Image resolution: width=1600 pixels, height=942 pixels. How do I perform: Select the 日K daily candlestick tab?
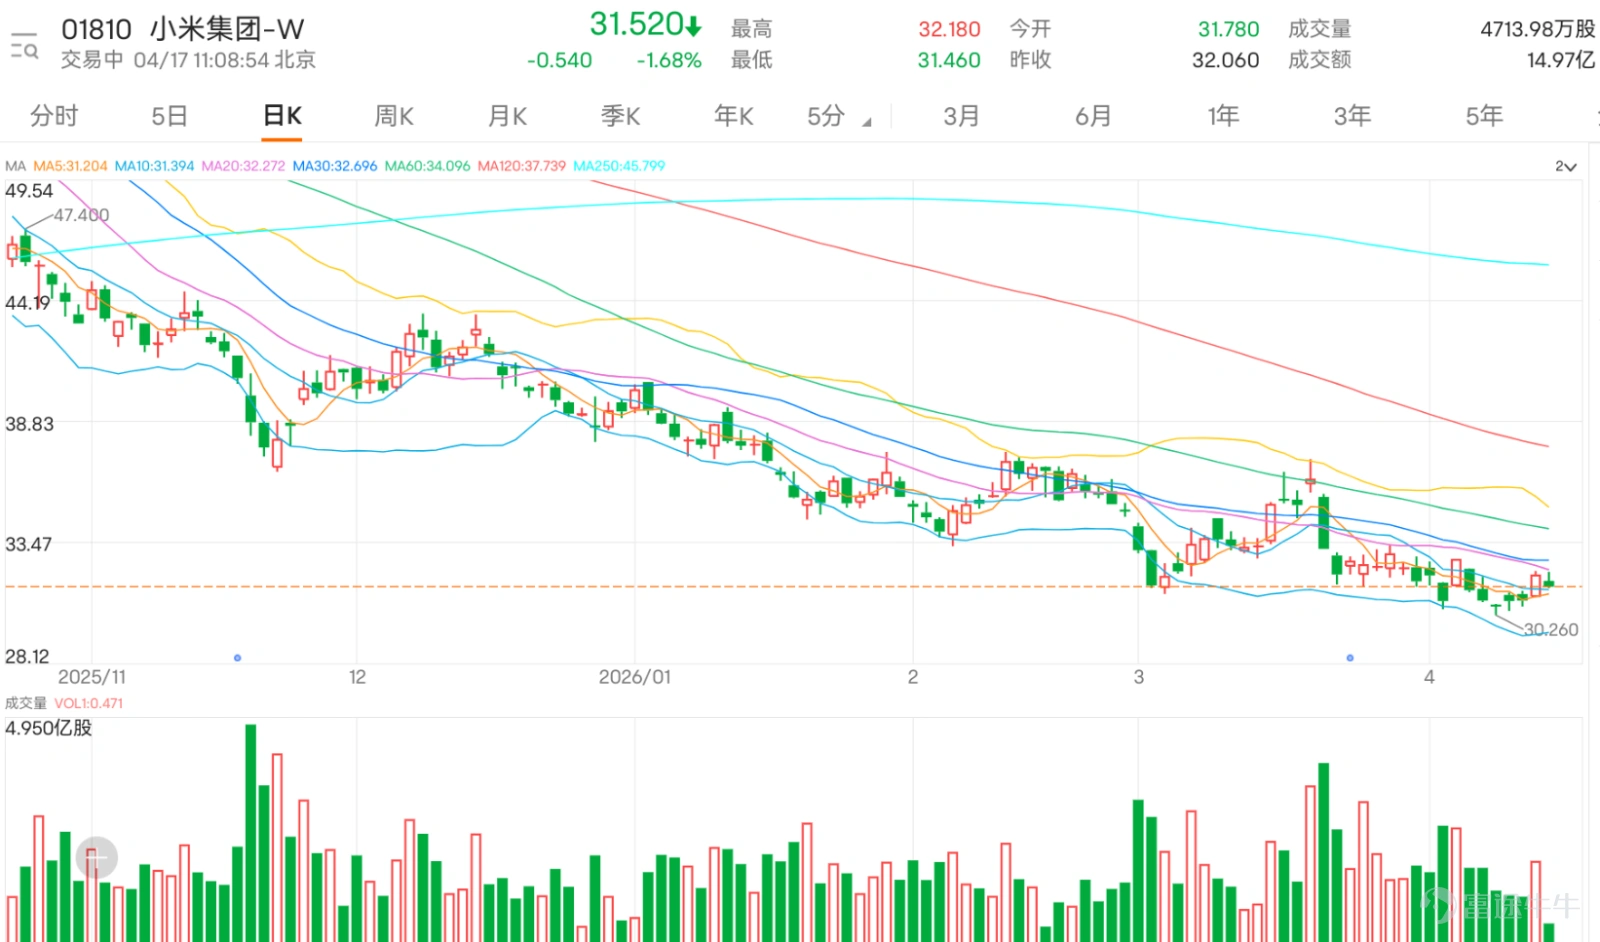[x=282, y=116]
